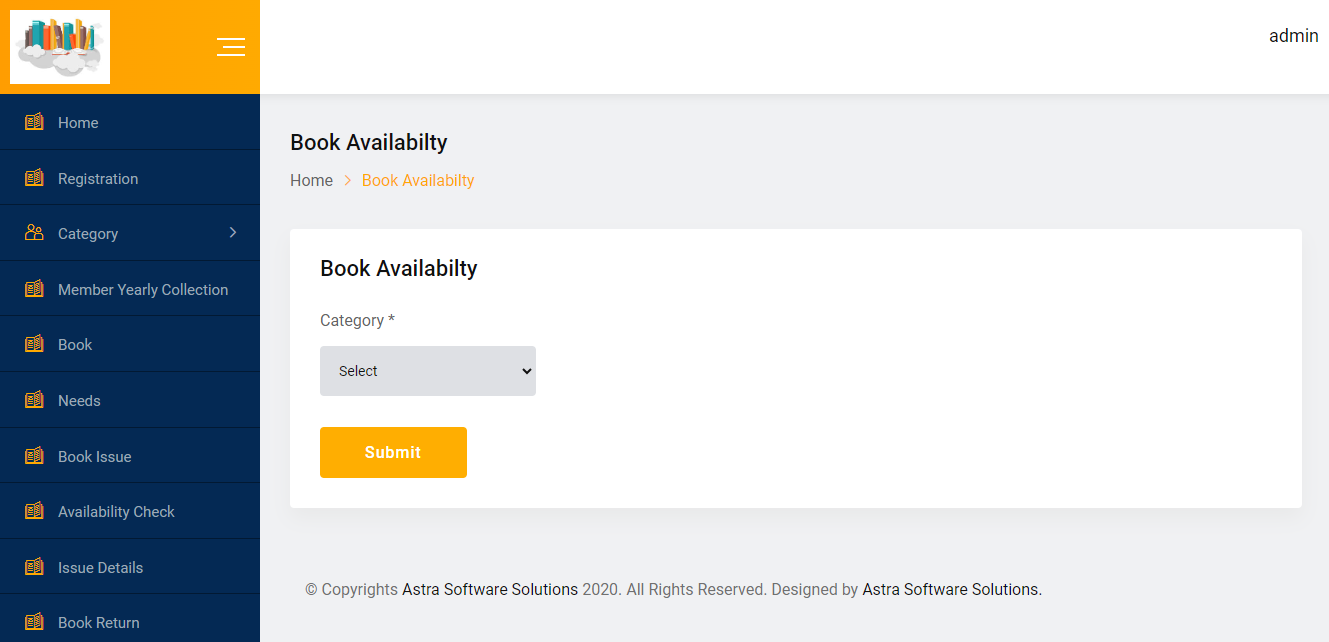Click the book icon beside Registration

[34, 178]
